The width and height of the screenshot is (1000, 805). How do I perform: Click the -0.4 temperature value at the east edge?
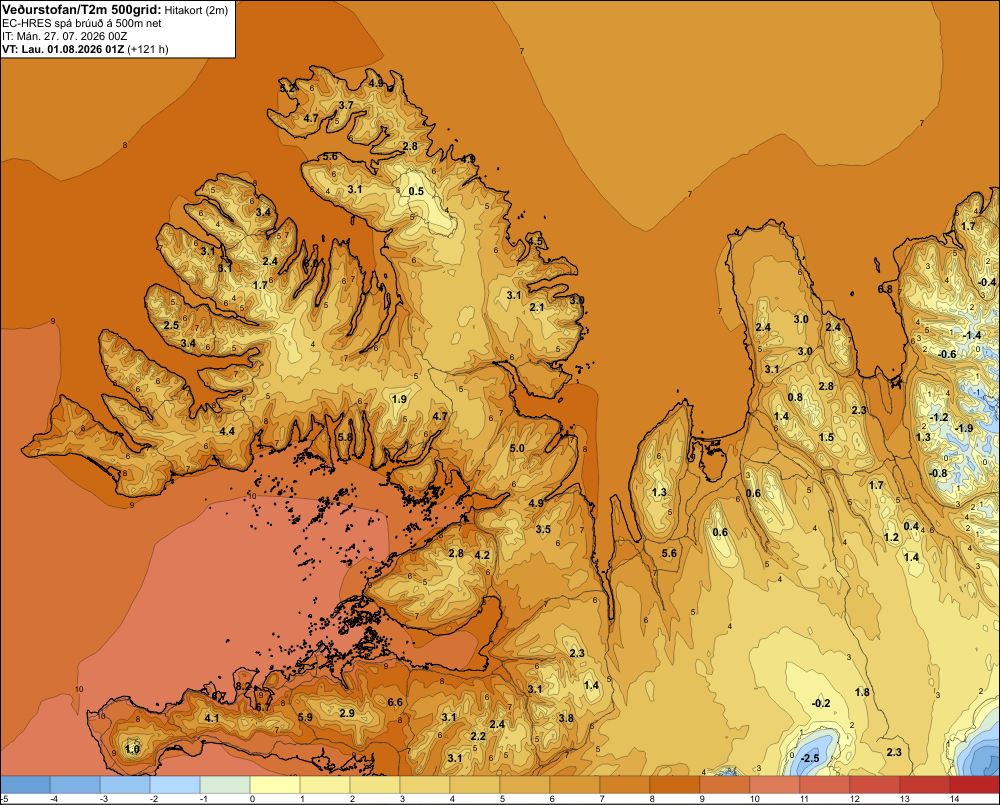point(987,282)
